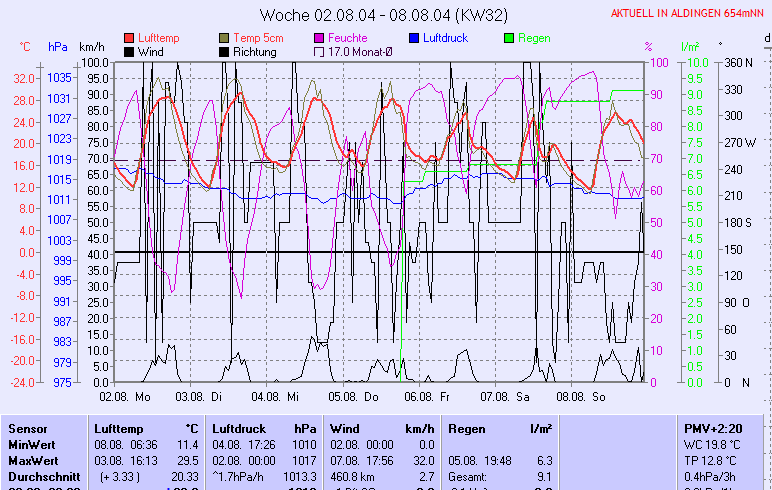Click the white 17.0 Monat-Ø legend box
Viewport: 772px width, 490px height.
point(319,51)
